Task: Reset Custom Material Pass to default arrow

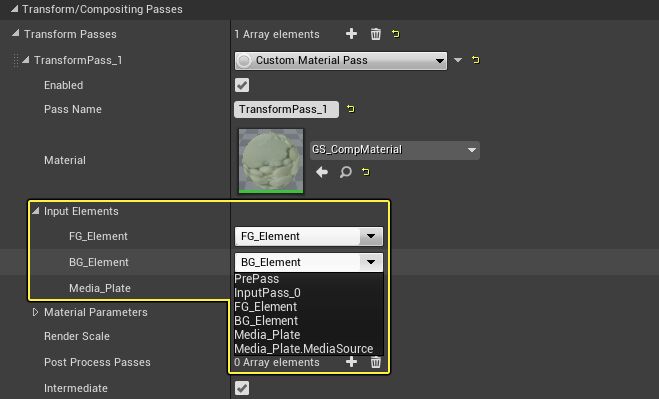Action: tap(475, 60)
